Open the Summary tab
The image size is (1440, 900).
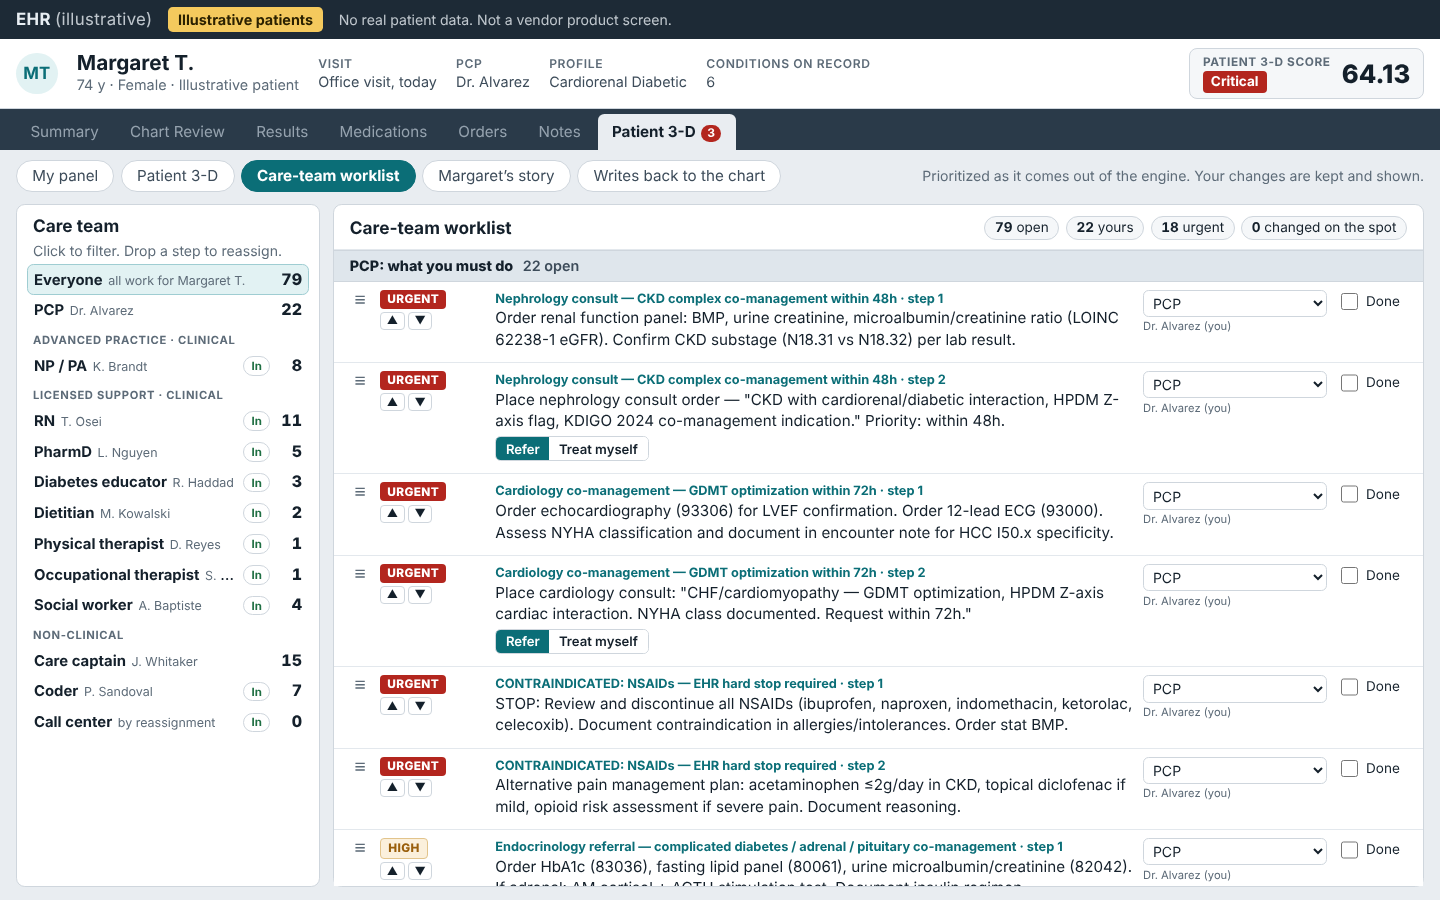click(64, 132)
